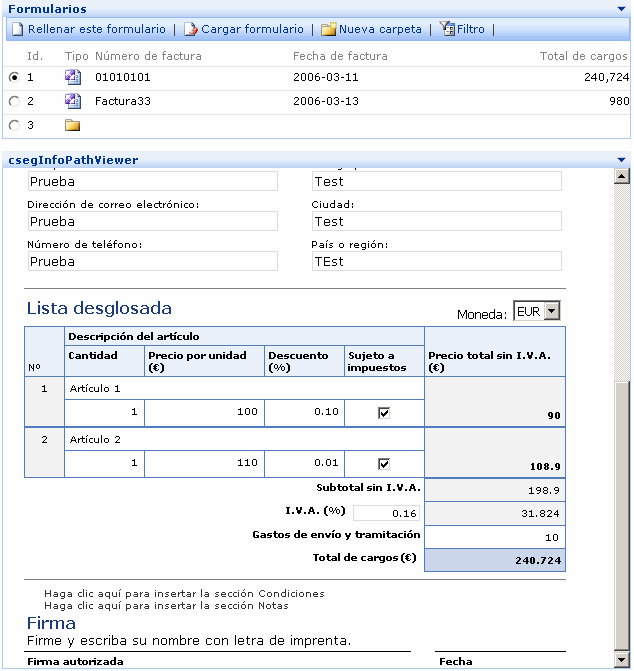Click the Artículo 2 description field
The image size is (634, 671).
point(244,439)
